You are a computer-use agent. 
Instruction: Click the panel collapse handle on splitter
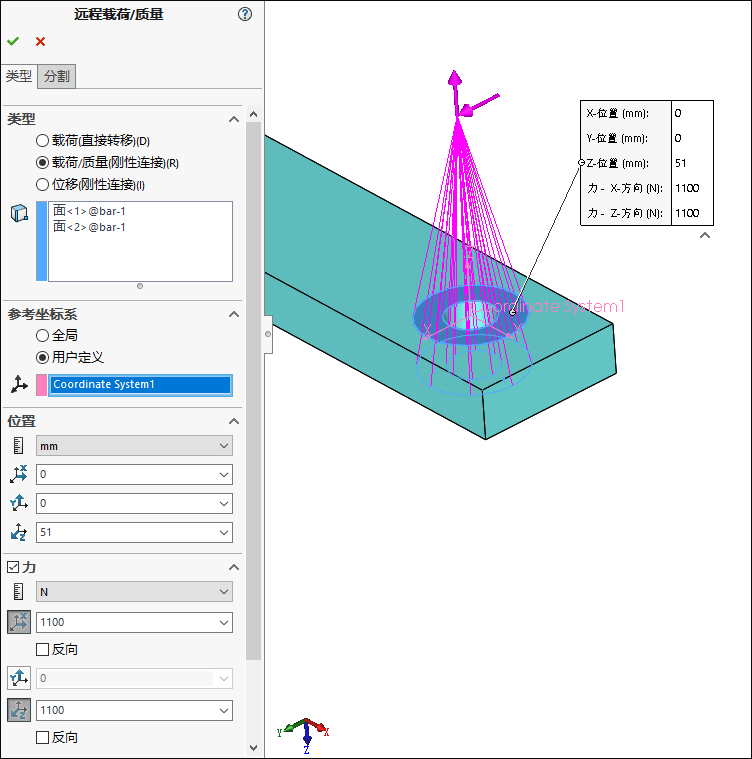click(268, 334)
